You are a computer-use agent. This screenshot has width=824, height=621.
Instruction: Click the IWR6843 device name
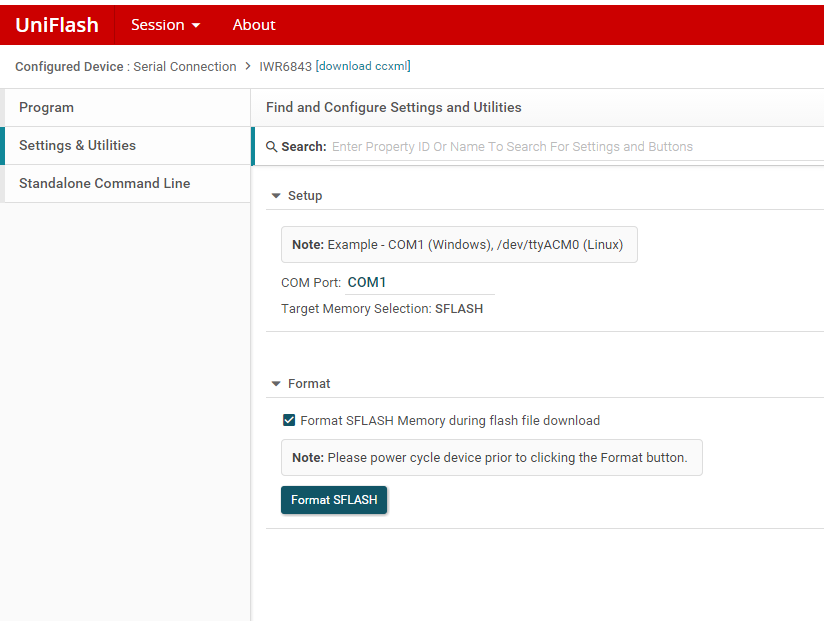[x=285, y=67]
